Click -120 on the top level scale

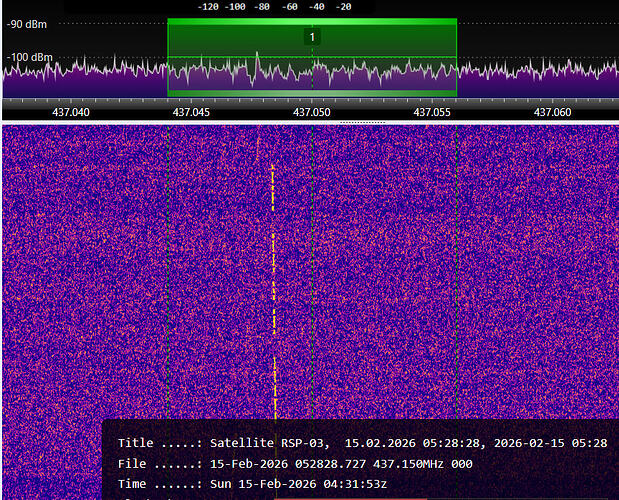tap(208, 6)
